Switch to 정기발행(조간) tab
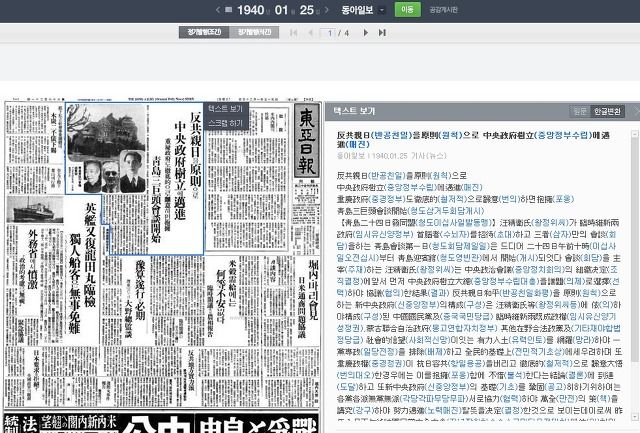 point(204,32)
